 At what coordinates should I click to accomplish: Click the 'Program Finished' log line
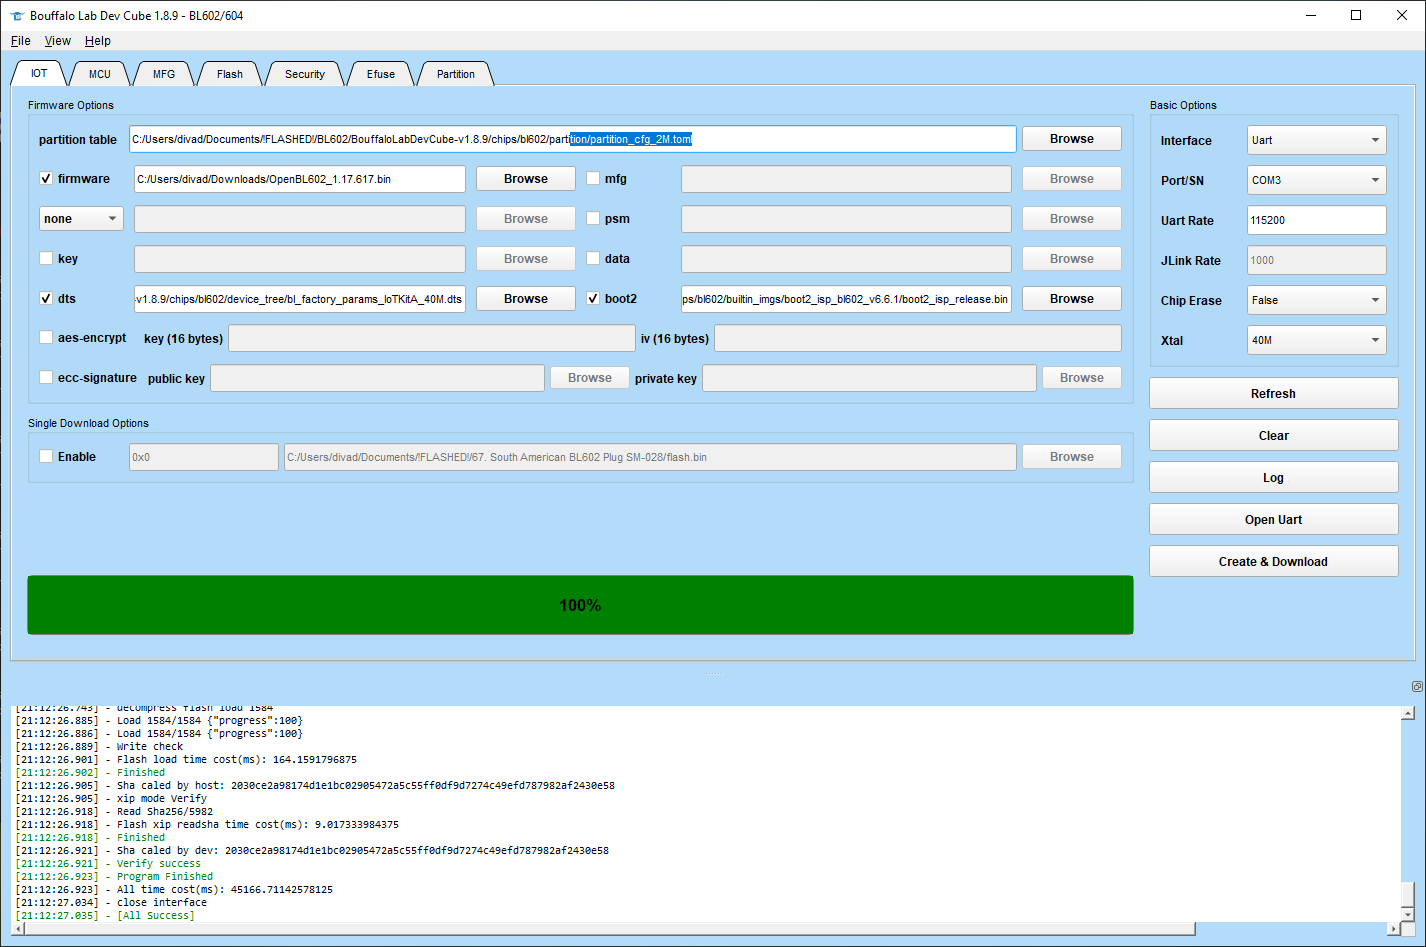[x=114, y=877]
